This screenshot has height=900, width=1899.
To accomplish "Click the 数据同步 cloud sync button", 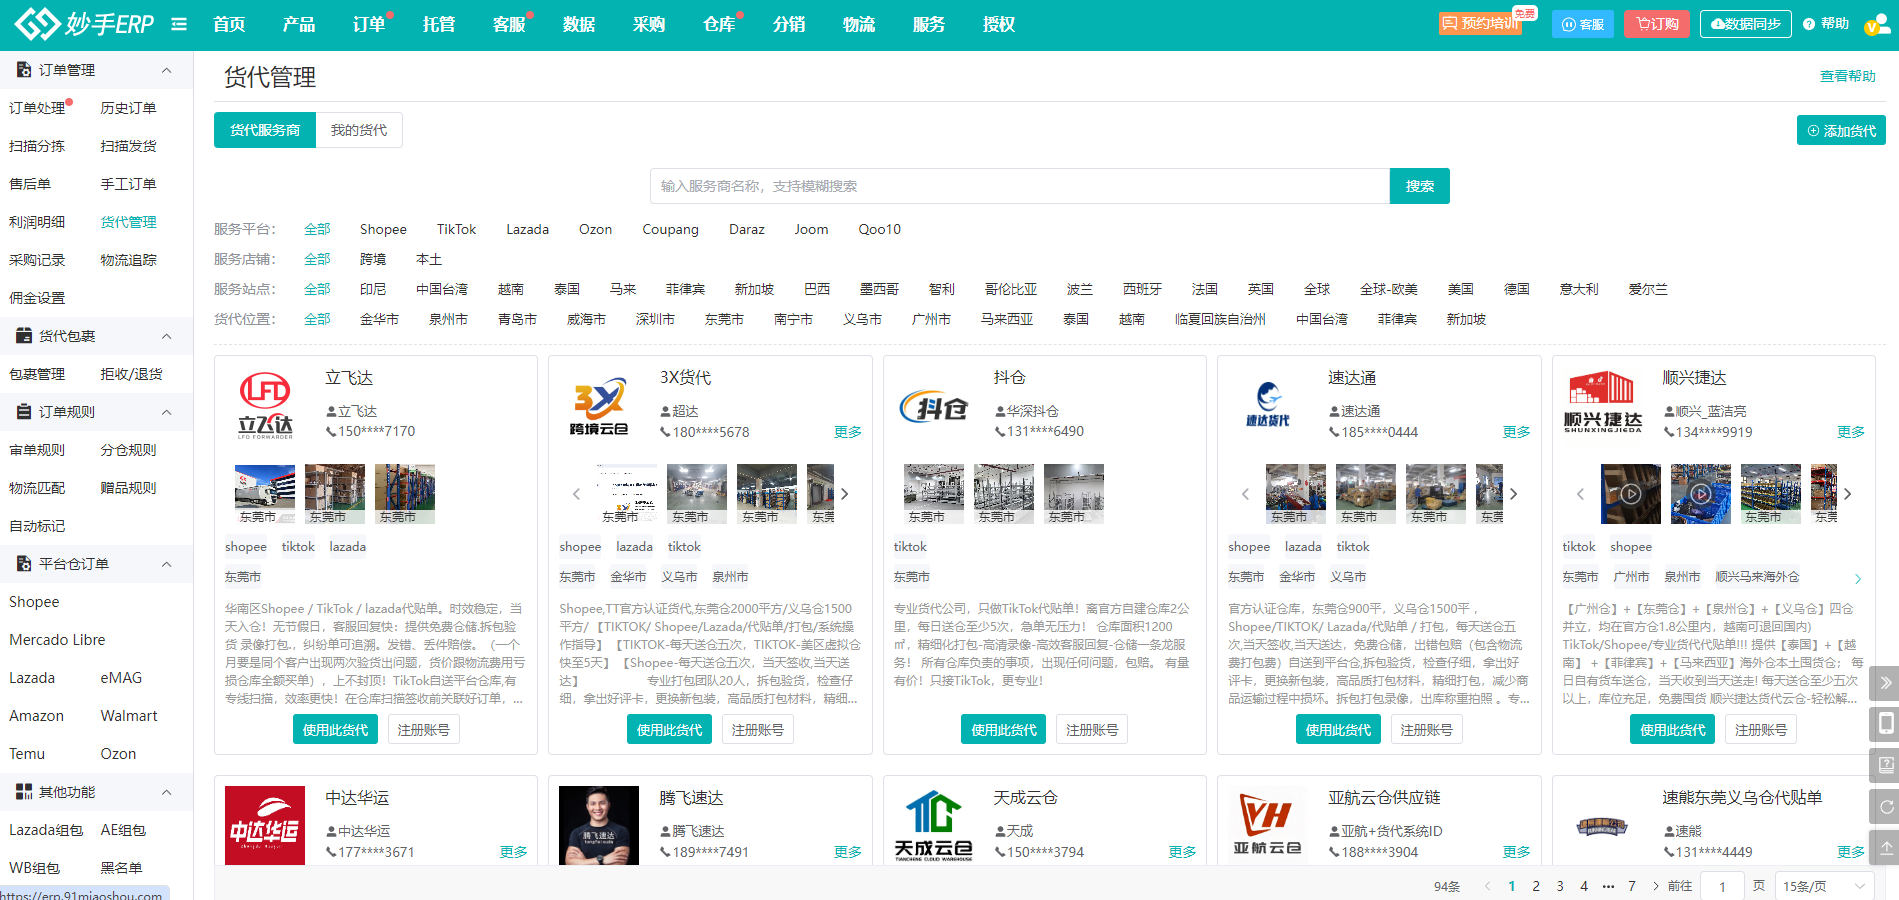I will pos(1745,24).
